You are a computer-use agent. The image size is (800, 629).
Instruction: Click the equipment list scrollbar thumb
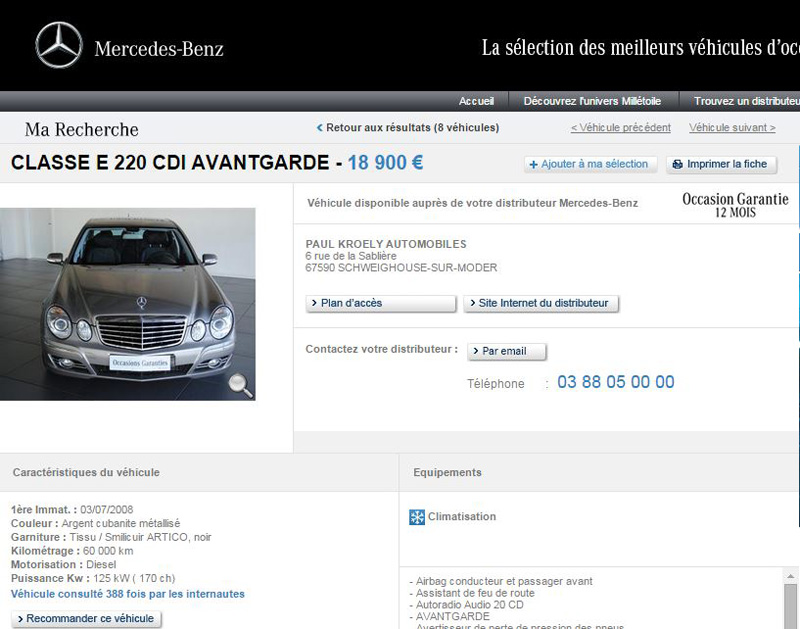coord(790,606)
